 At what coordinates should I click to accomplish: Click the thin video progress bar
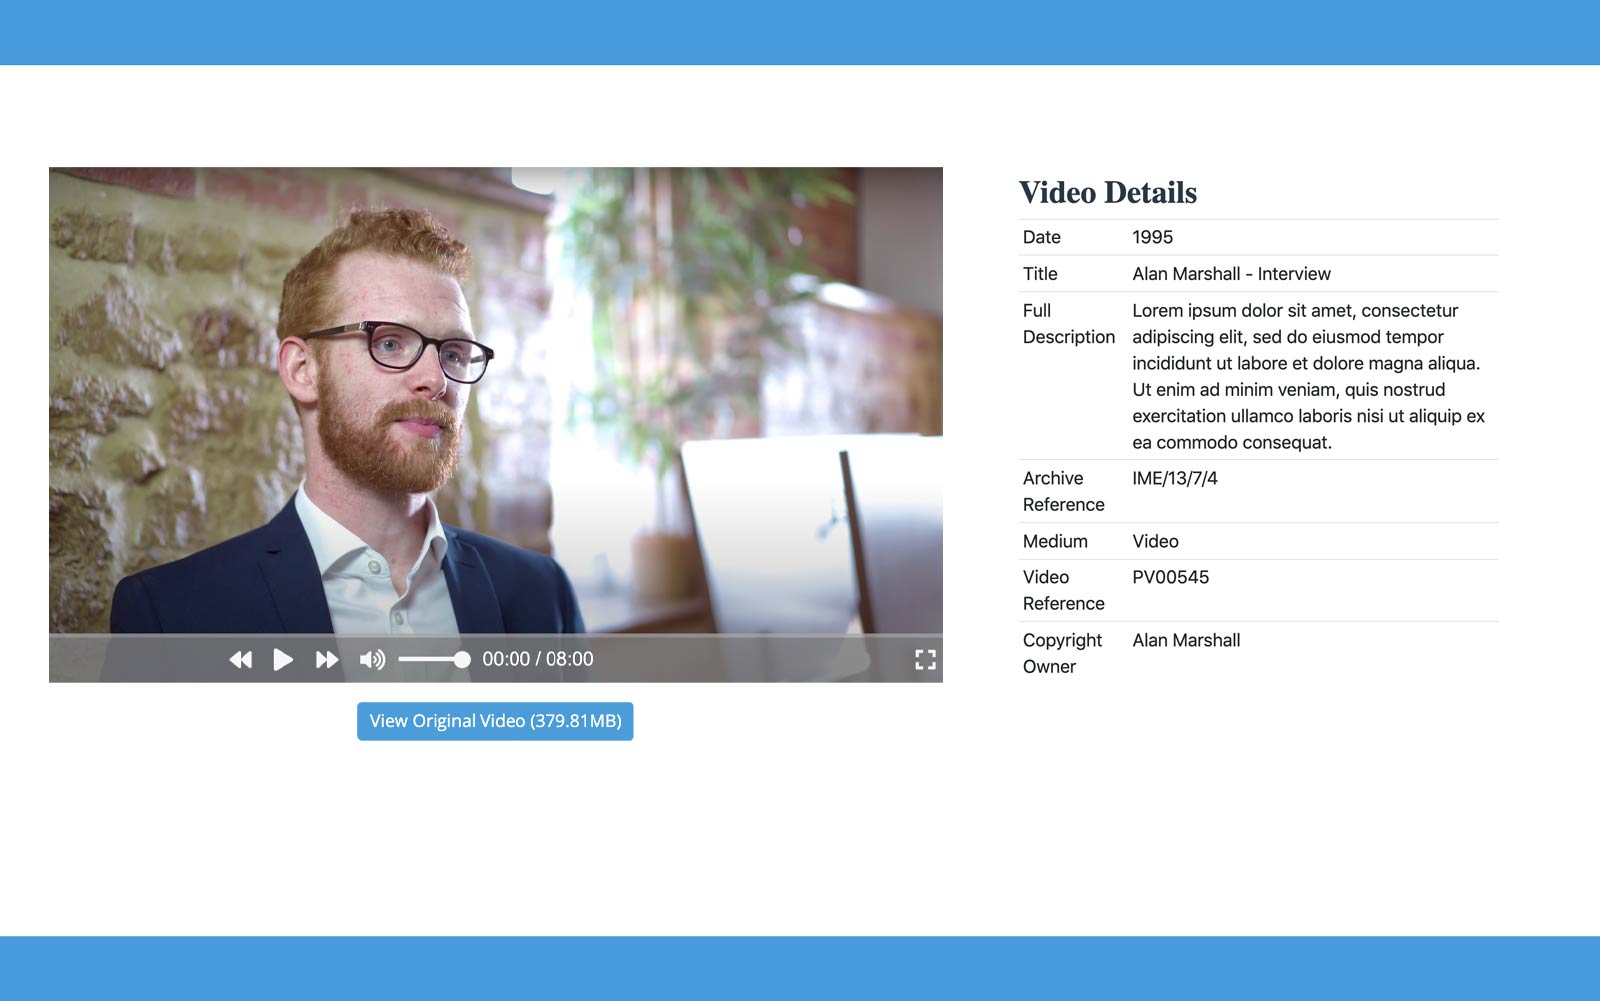[495, 635]
